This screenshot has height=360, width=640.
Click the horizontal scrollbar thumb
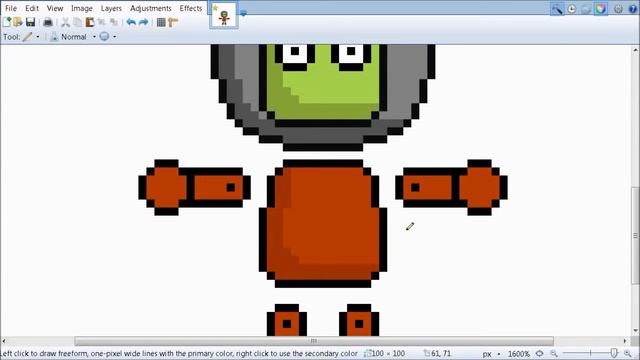click(313, 341)
